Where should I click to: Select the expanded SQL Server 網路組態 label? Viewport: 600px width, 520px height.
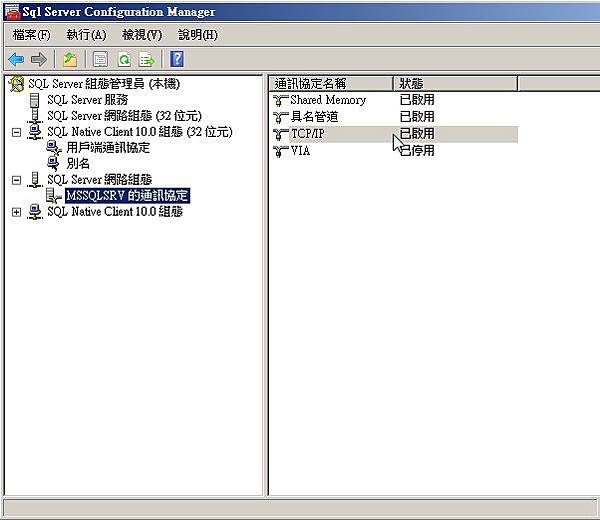[x=99, y=179]
